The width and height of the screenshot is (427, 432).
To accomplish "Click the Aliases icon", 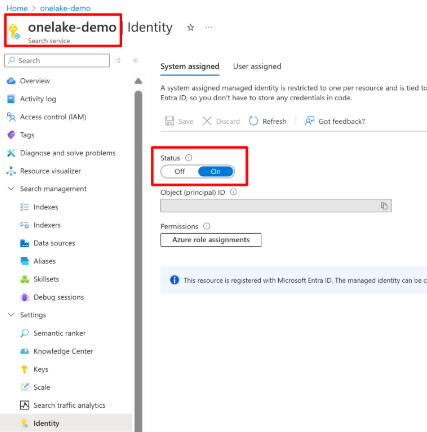I will [24, 261].
